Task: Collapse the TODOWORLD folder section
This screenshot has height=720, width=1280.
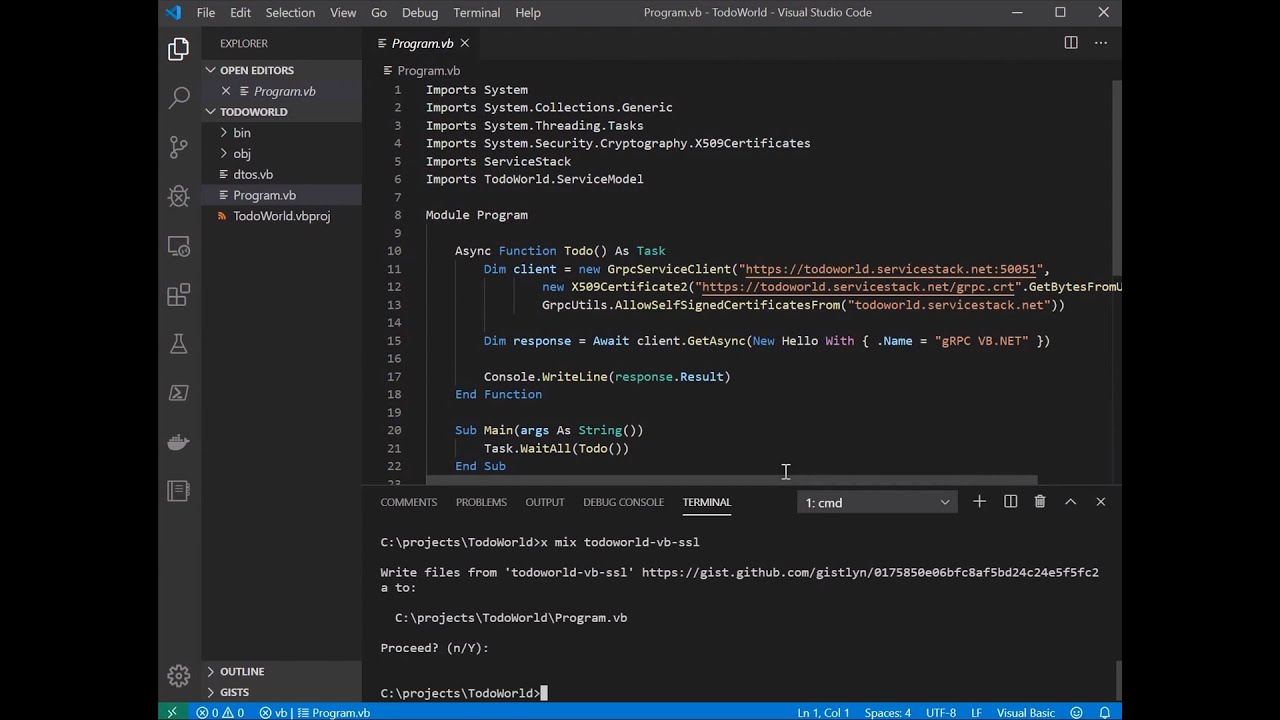Action: click(x=281, y=112)
